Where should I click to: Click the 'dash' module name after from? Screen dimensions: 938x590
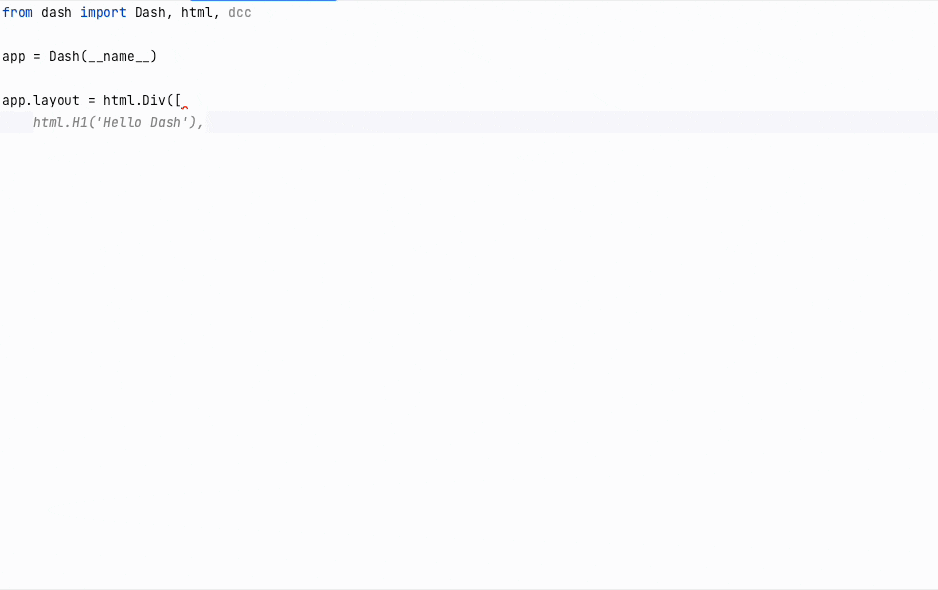[56, 13]
